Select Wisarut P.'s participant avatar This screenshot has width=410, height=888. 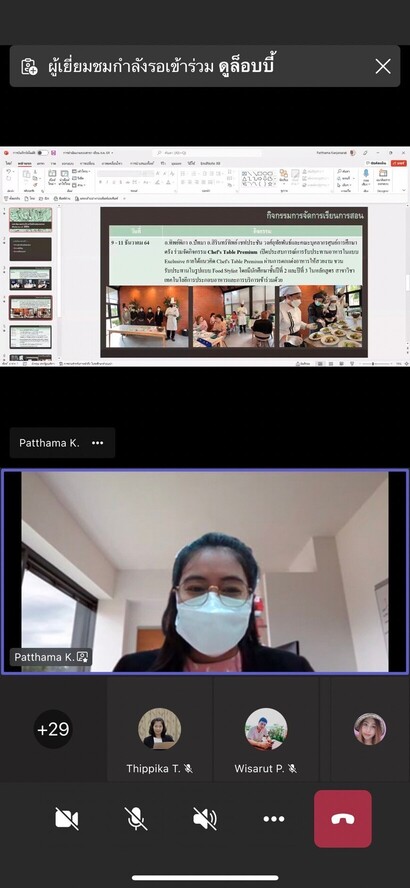[x=266, y=729]
